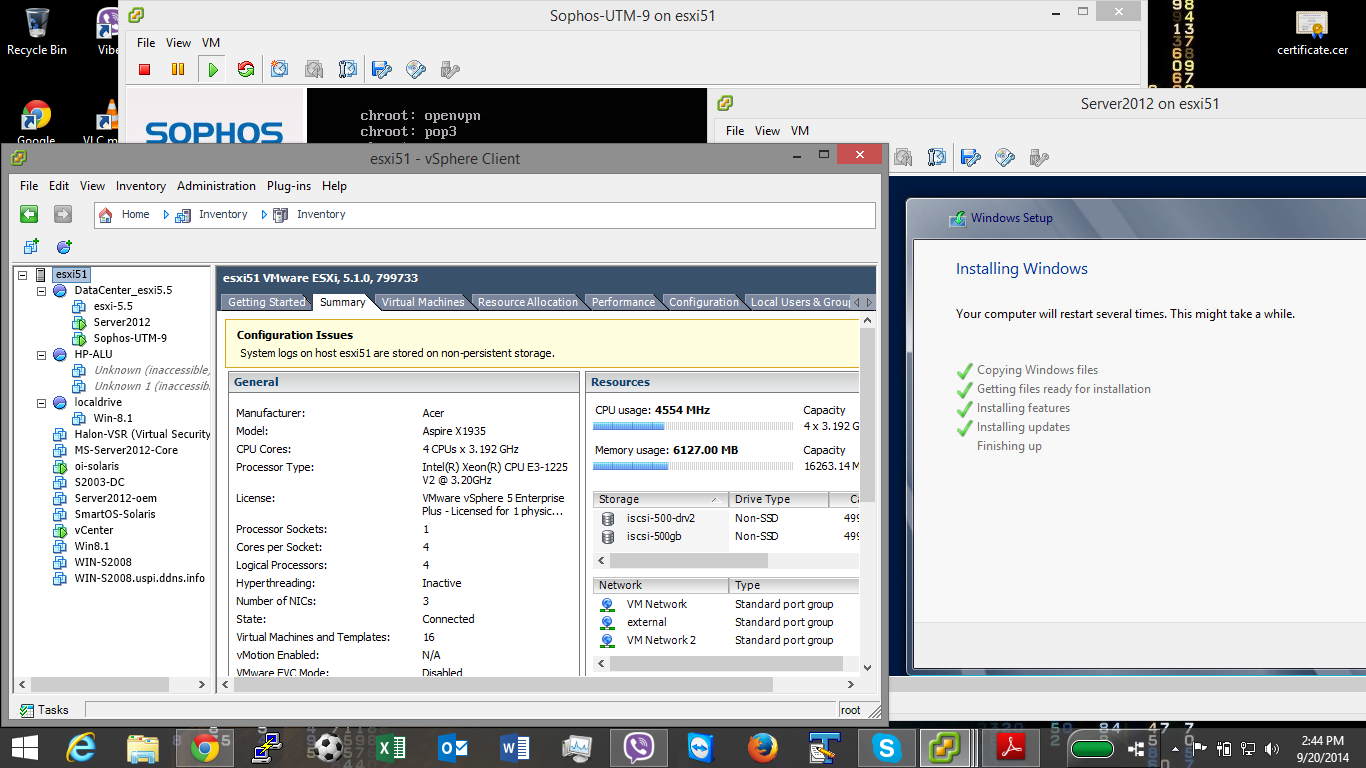The image size is (1366, 768).
Task: Take a snapshot of the Sophos VM
Action: (280, 70)
